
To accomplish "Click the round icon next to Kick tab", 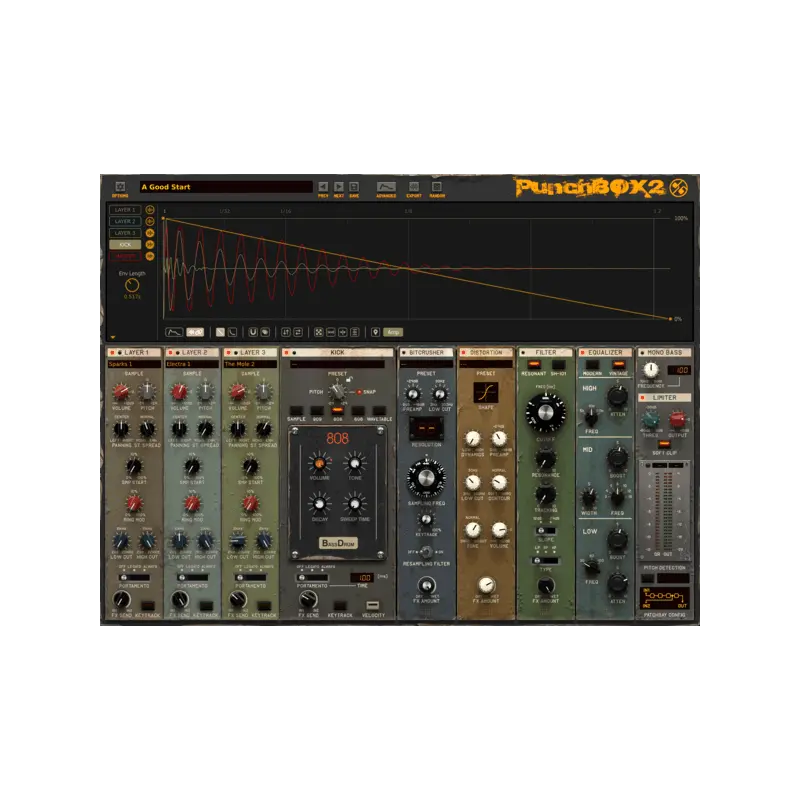I will pyautogui.click(x=150, y=245).
